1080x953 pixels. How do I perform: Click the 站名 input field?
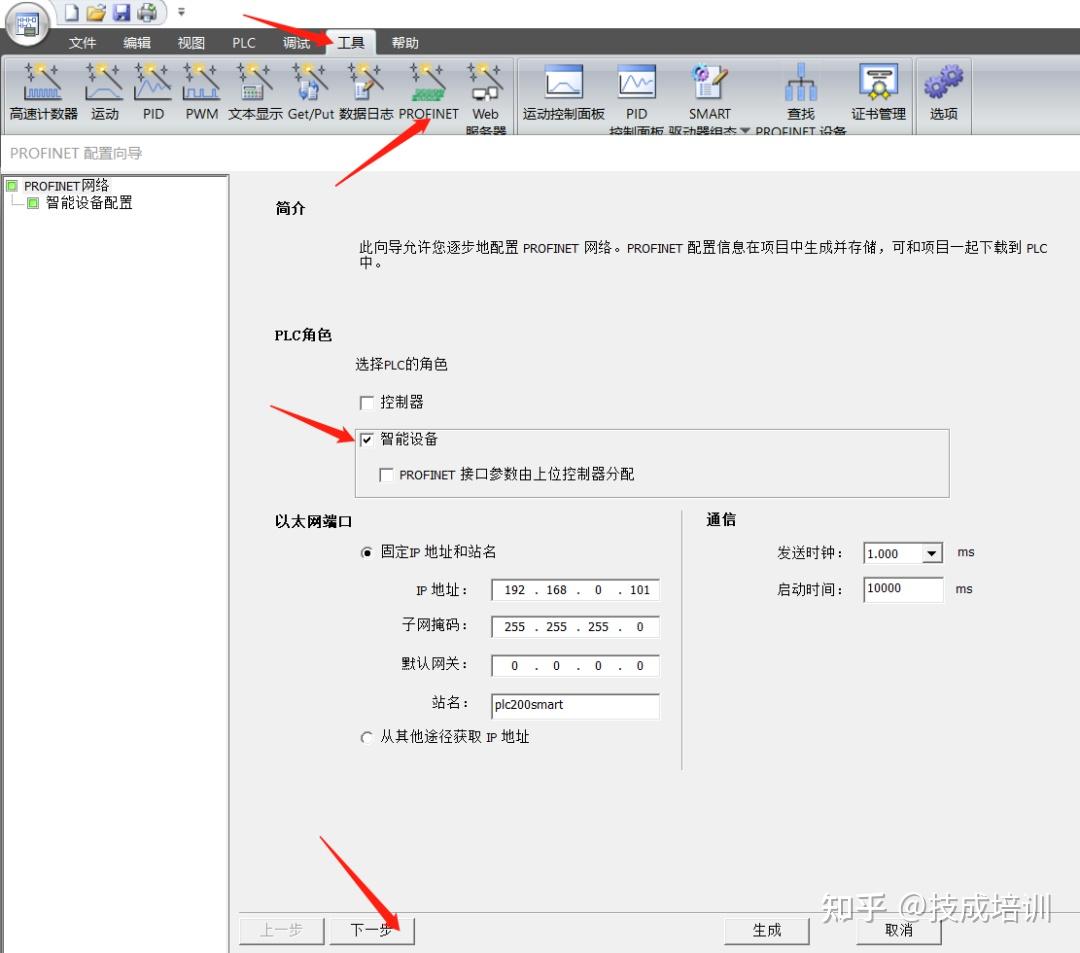point(575,705)
